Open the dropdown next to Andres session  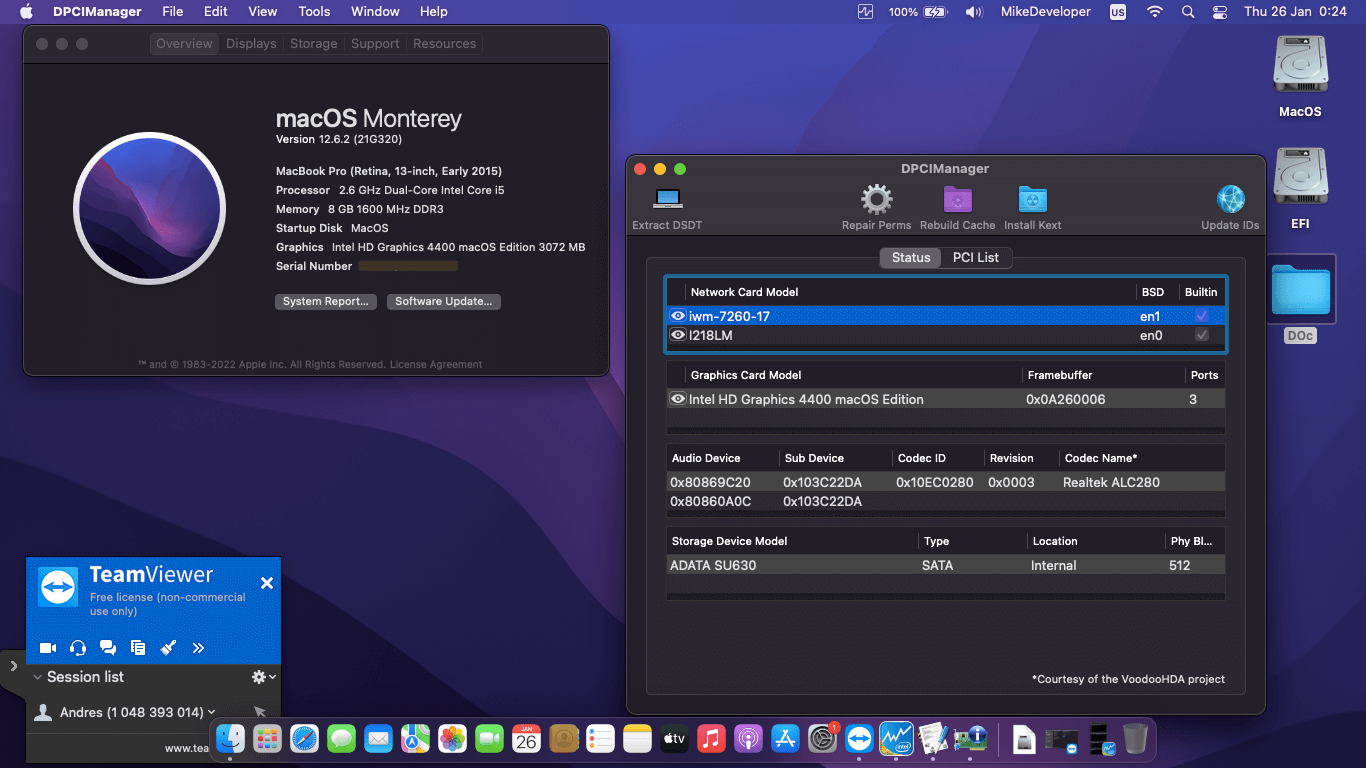211,713
